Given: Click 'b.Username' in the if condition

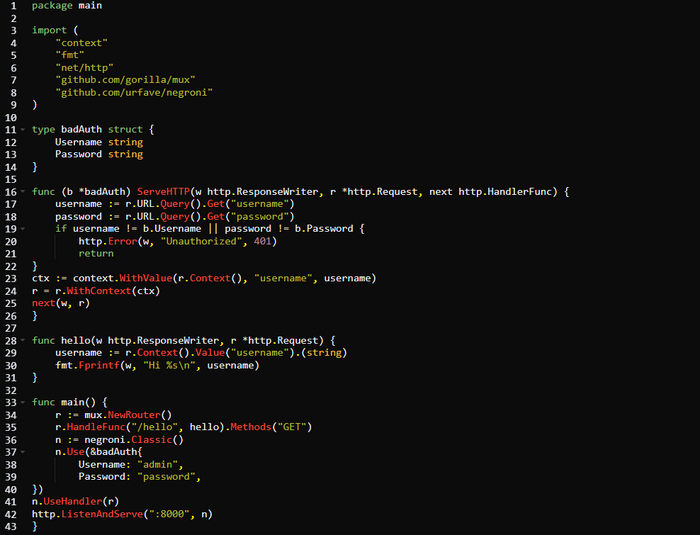Looking at the screenshot, I should [172, 229].
